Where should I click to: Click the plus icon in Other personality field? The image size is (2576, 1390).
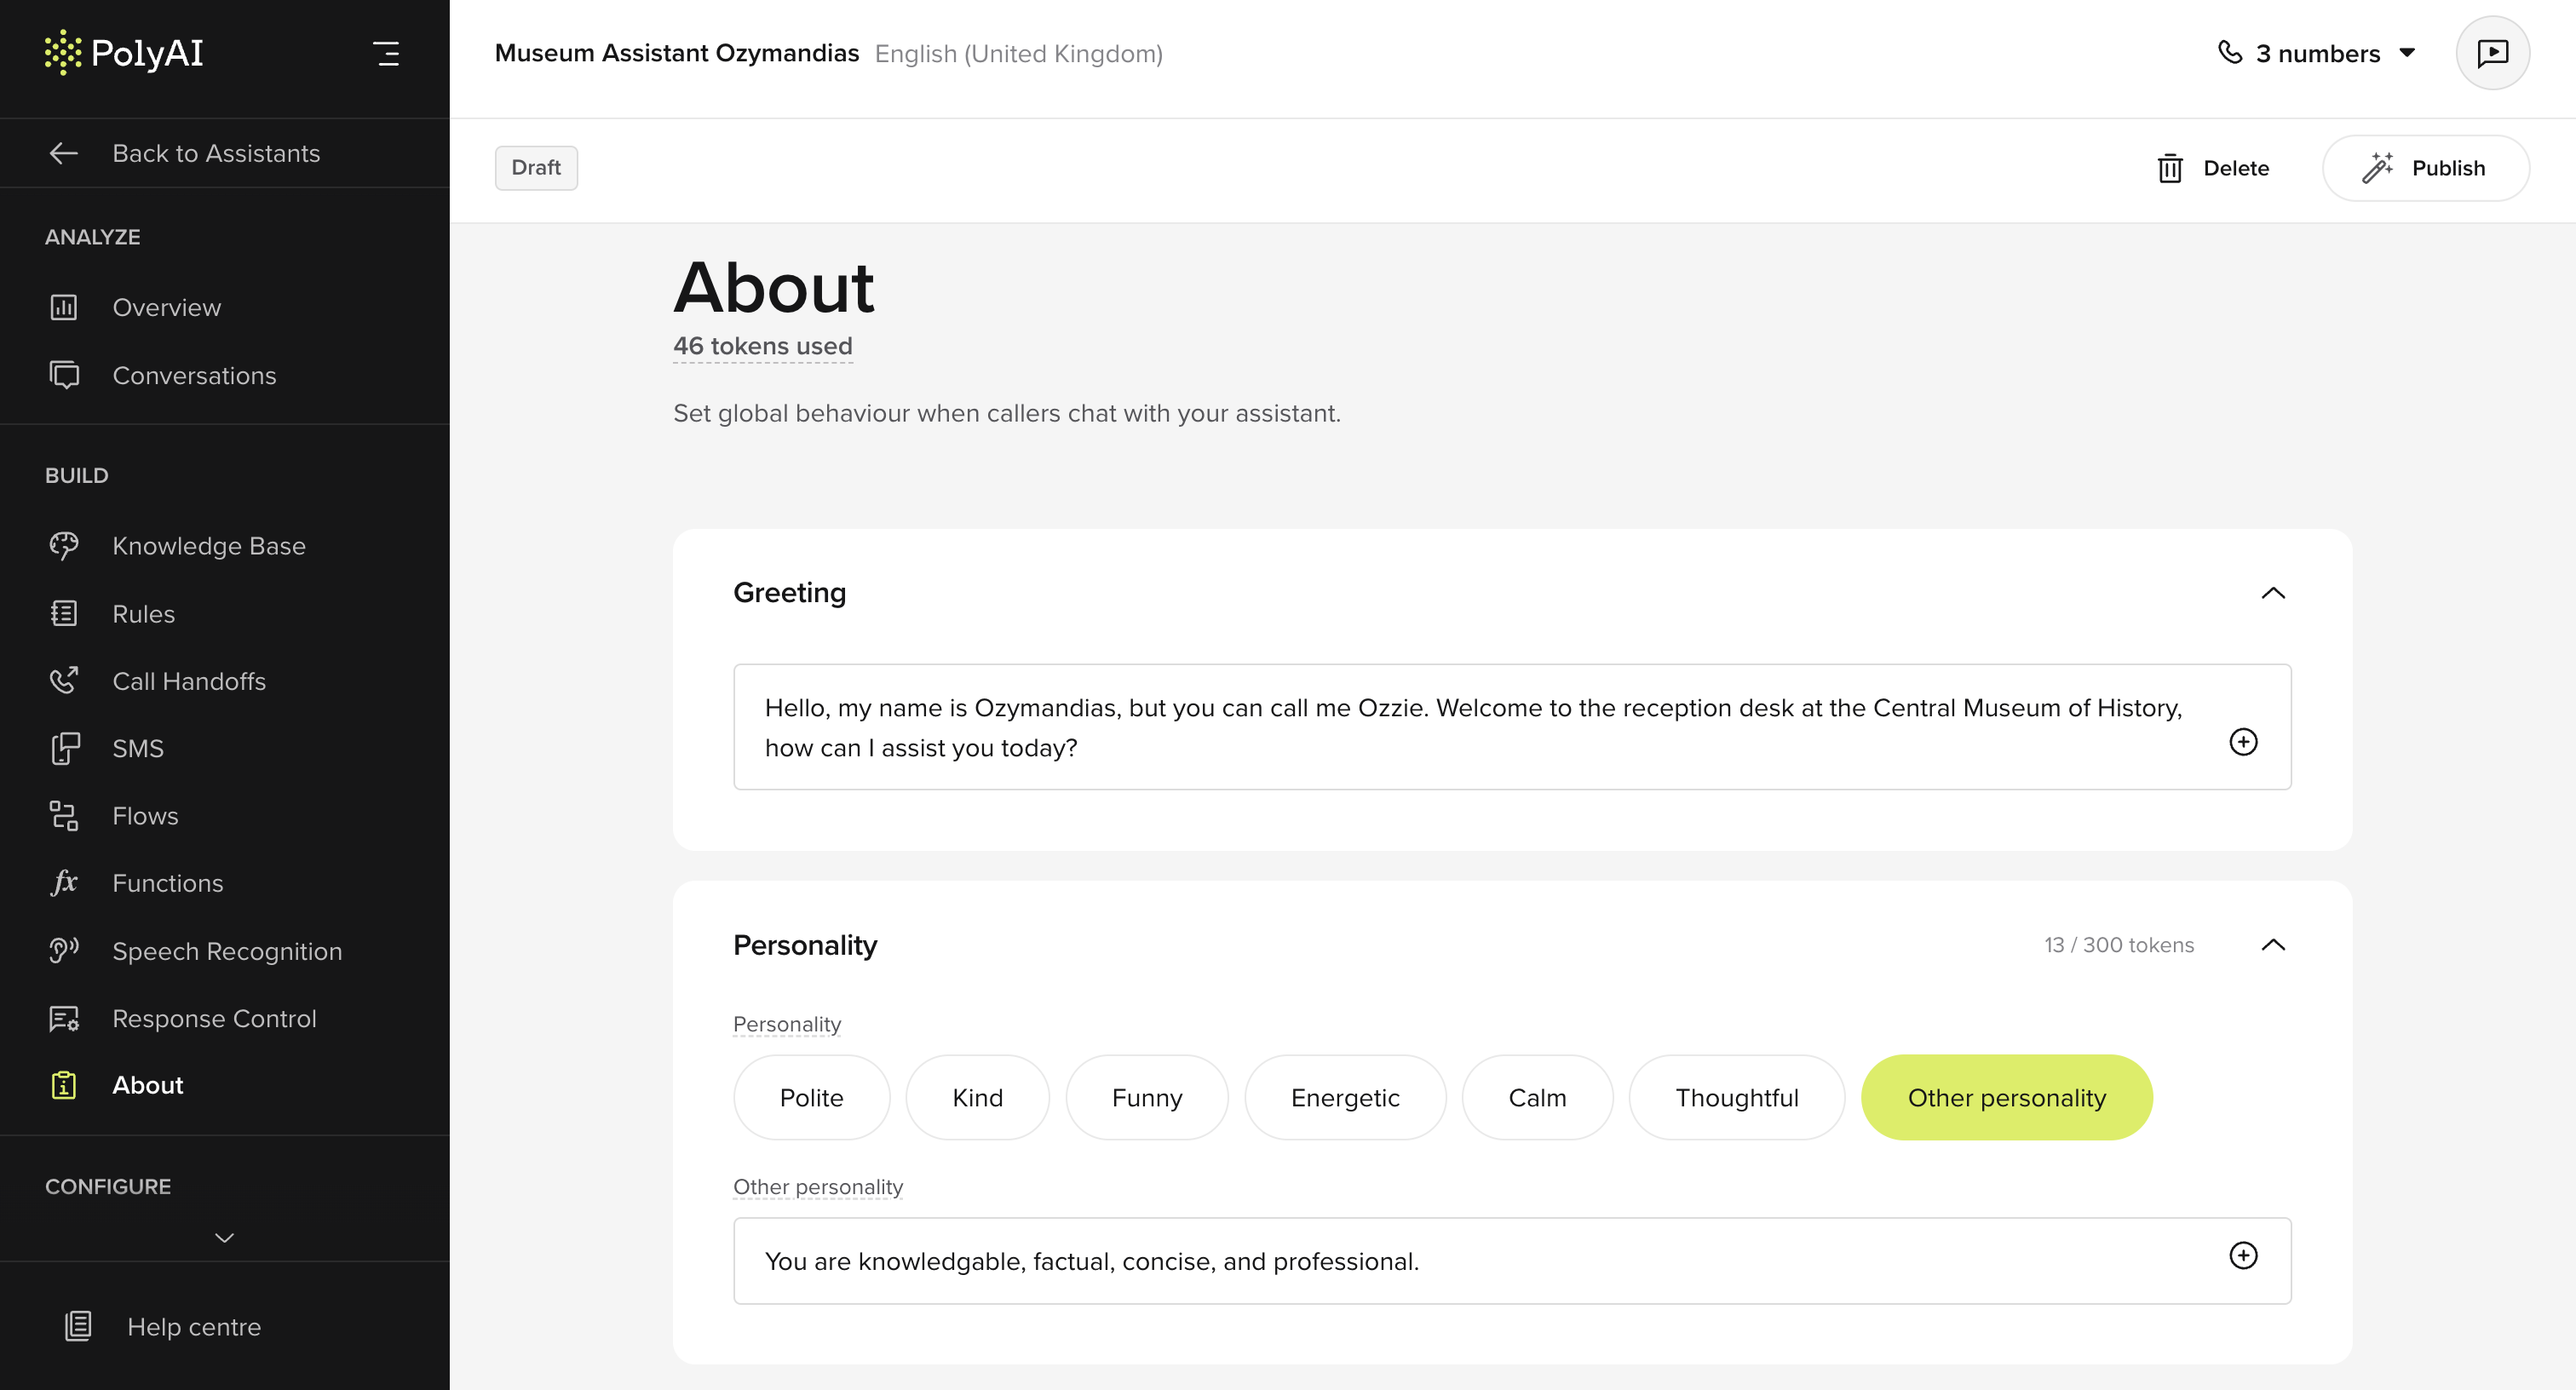point(2243,1256)
